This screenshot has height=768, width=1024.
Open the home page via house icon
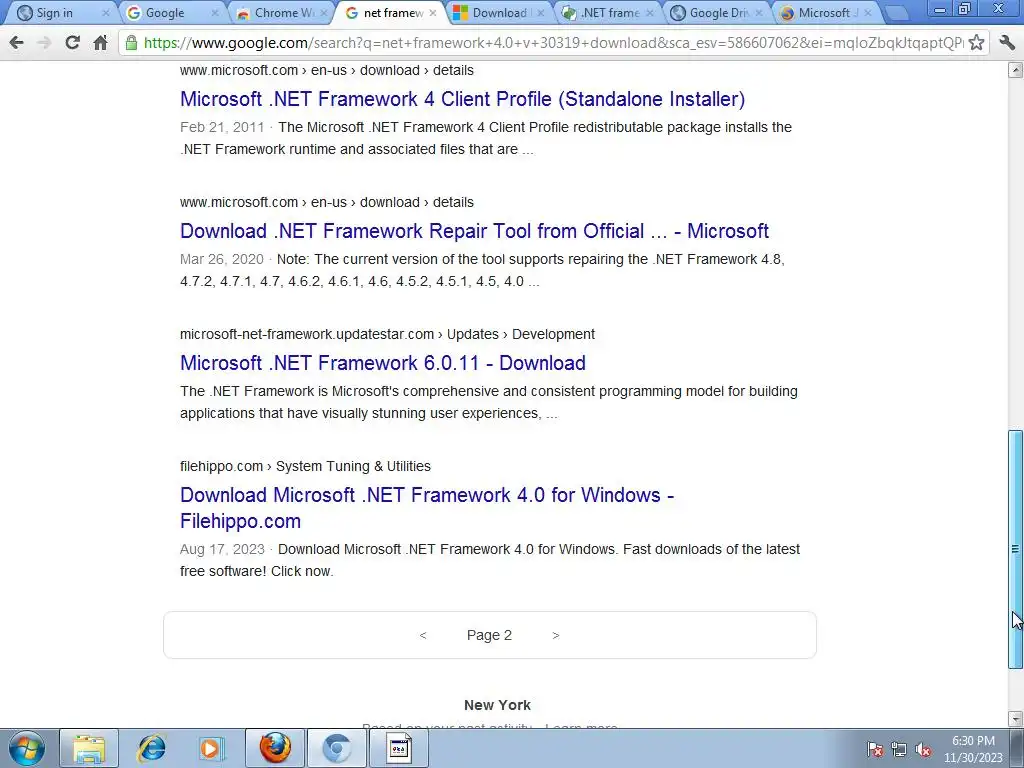click(101, 43)
